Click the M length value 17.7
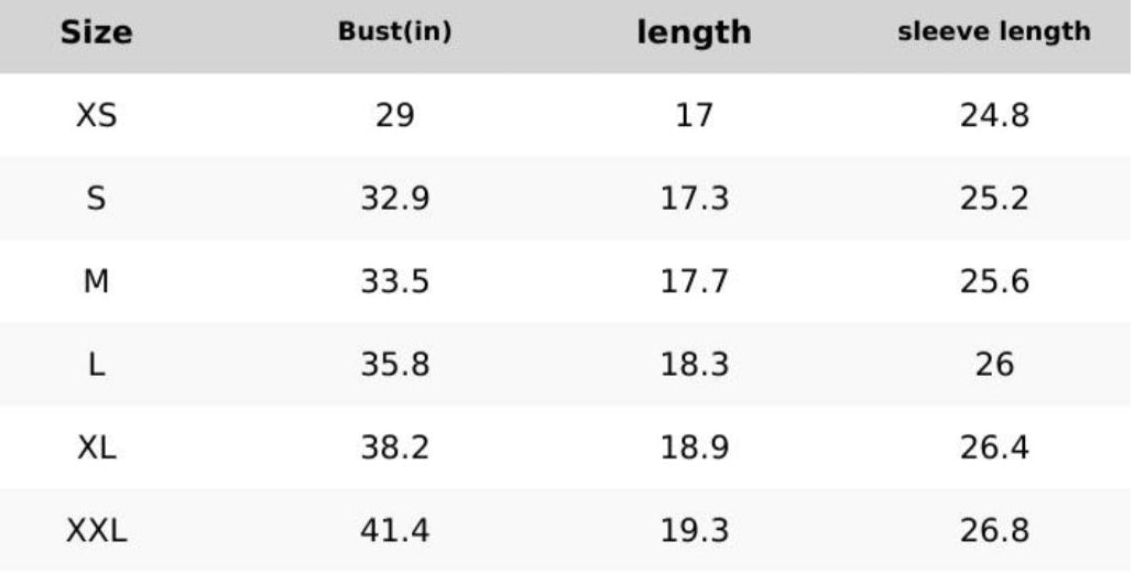The width and height of the screenshot is (1131, 583). [x=694, y=282]
